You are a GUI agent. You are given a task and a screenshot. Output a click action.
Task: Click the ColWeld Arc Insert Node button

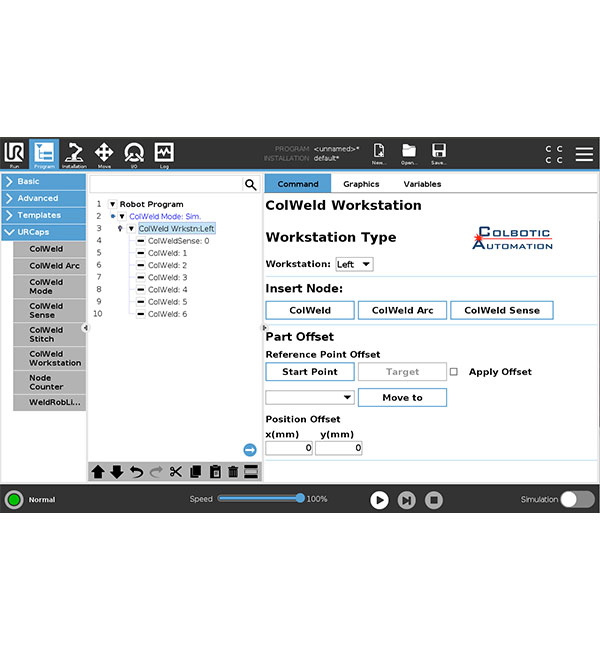point(402,310)
